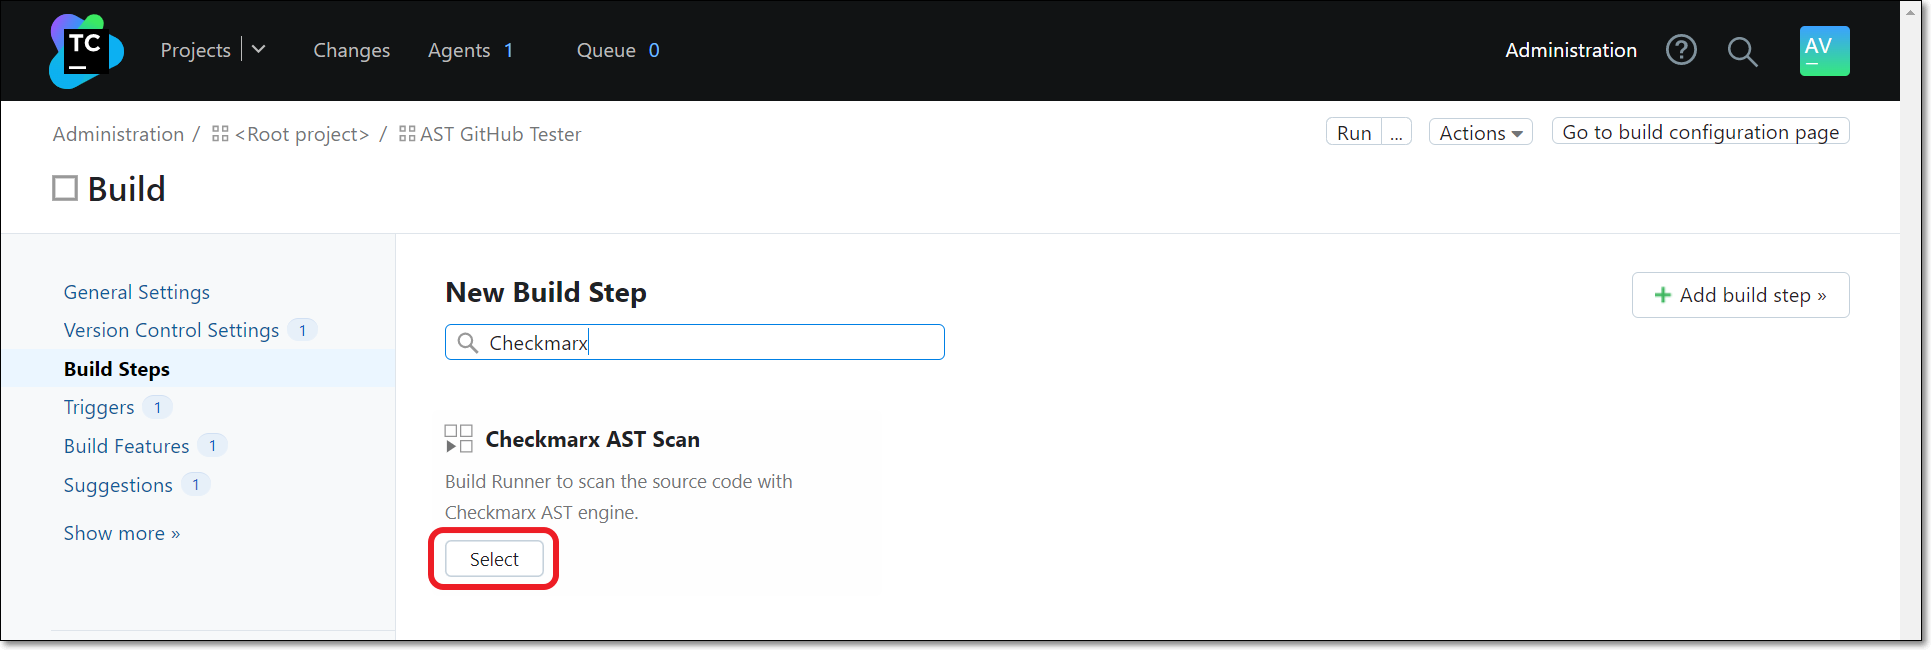
Task: Click the Select button for Checkmarx AST Scan
Action: point(494,559)
